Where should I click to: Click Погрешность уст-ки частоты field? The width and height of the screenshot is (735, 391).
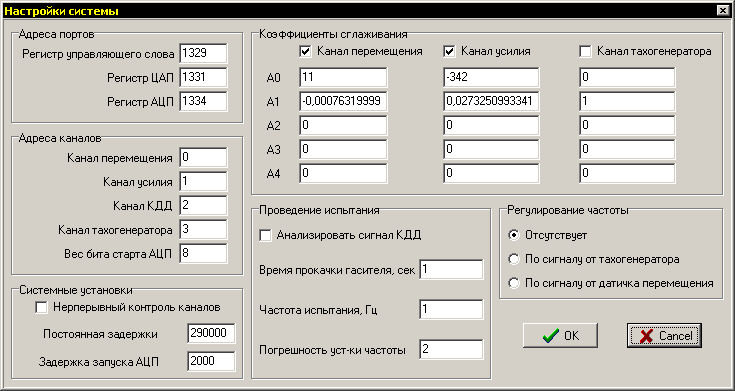tap(451, 349)
